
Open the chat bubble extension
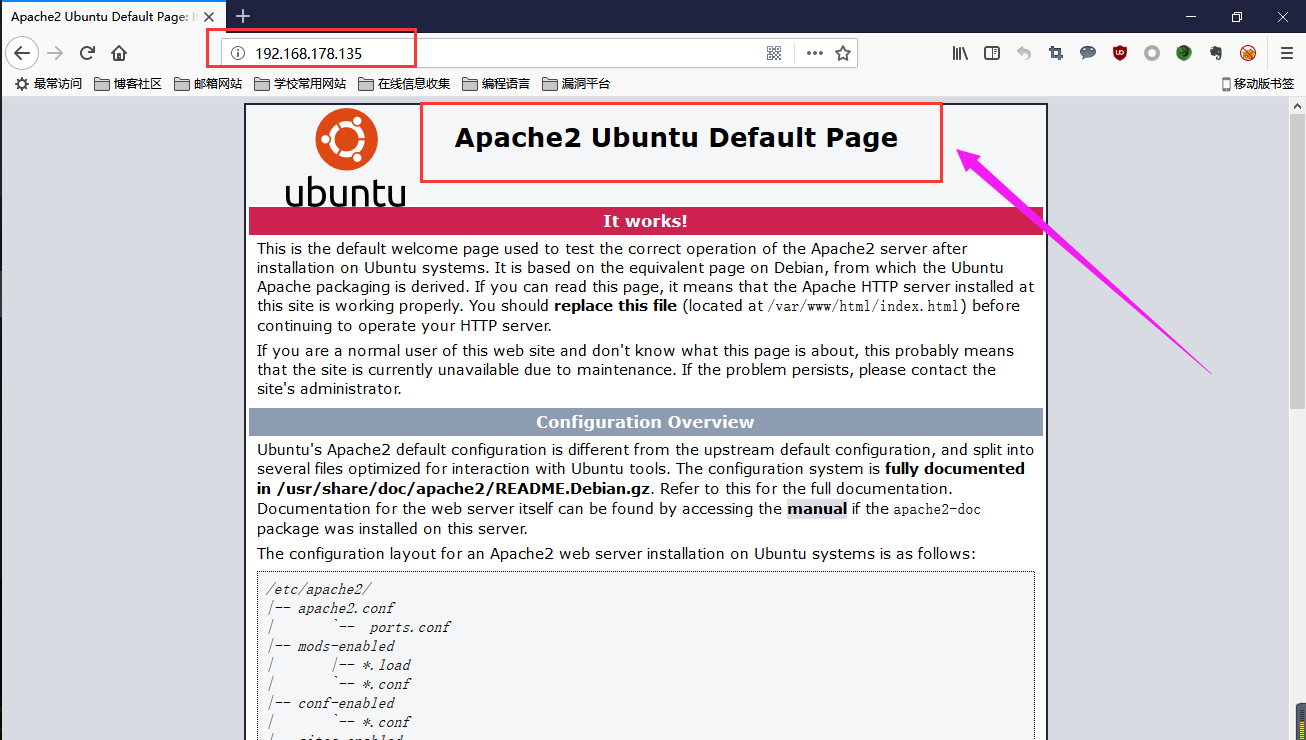pyautogui.click(x=1088, y=53)
